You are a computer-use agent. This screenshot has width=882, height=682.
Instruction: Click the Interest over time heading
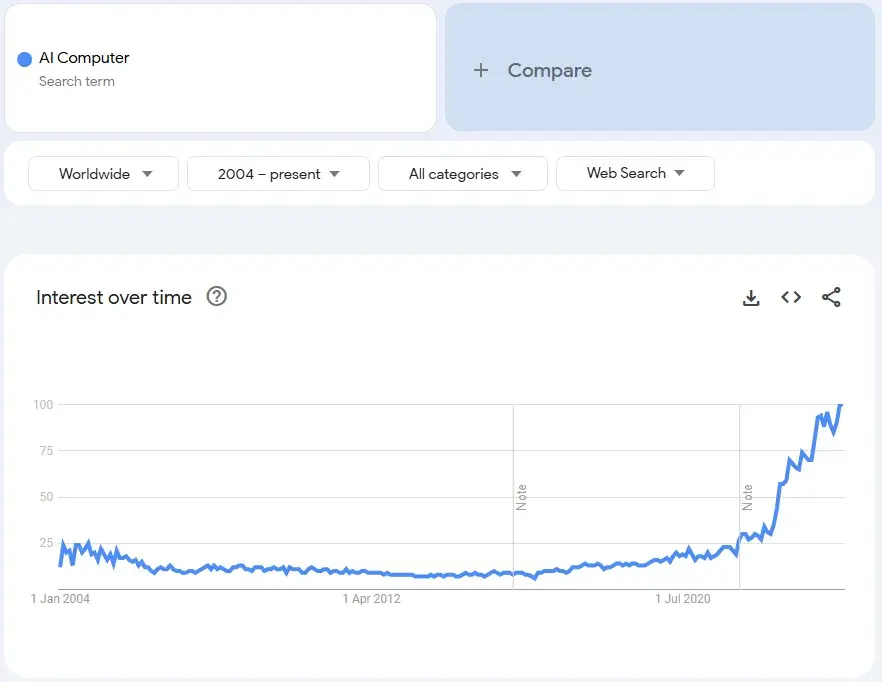pyautogui.click(x=114, y=297)
